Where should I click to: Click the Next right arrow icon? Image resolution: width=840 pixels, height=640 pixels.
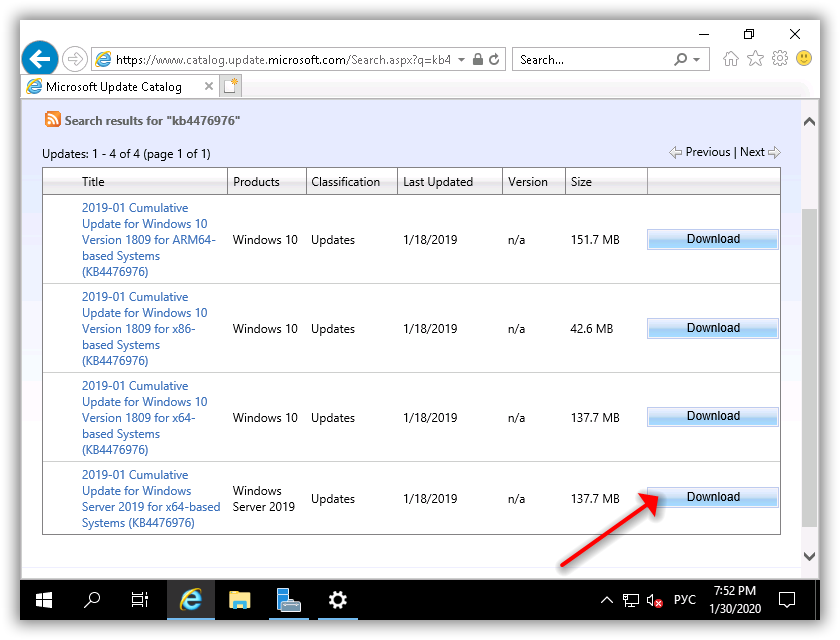[774, 153]
